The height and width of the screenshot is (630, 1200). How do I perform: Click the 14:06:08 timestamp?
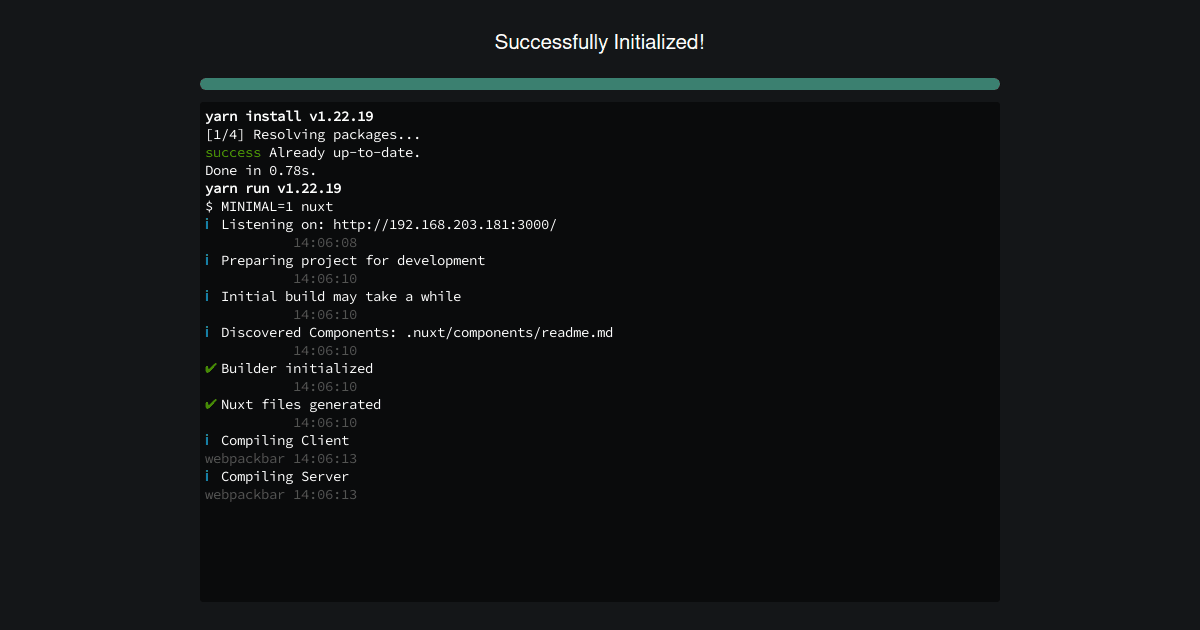click(325, 242)
